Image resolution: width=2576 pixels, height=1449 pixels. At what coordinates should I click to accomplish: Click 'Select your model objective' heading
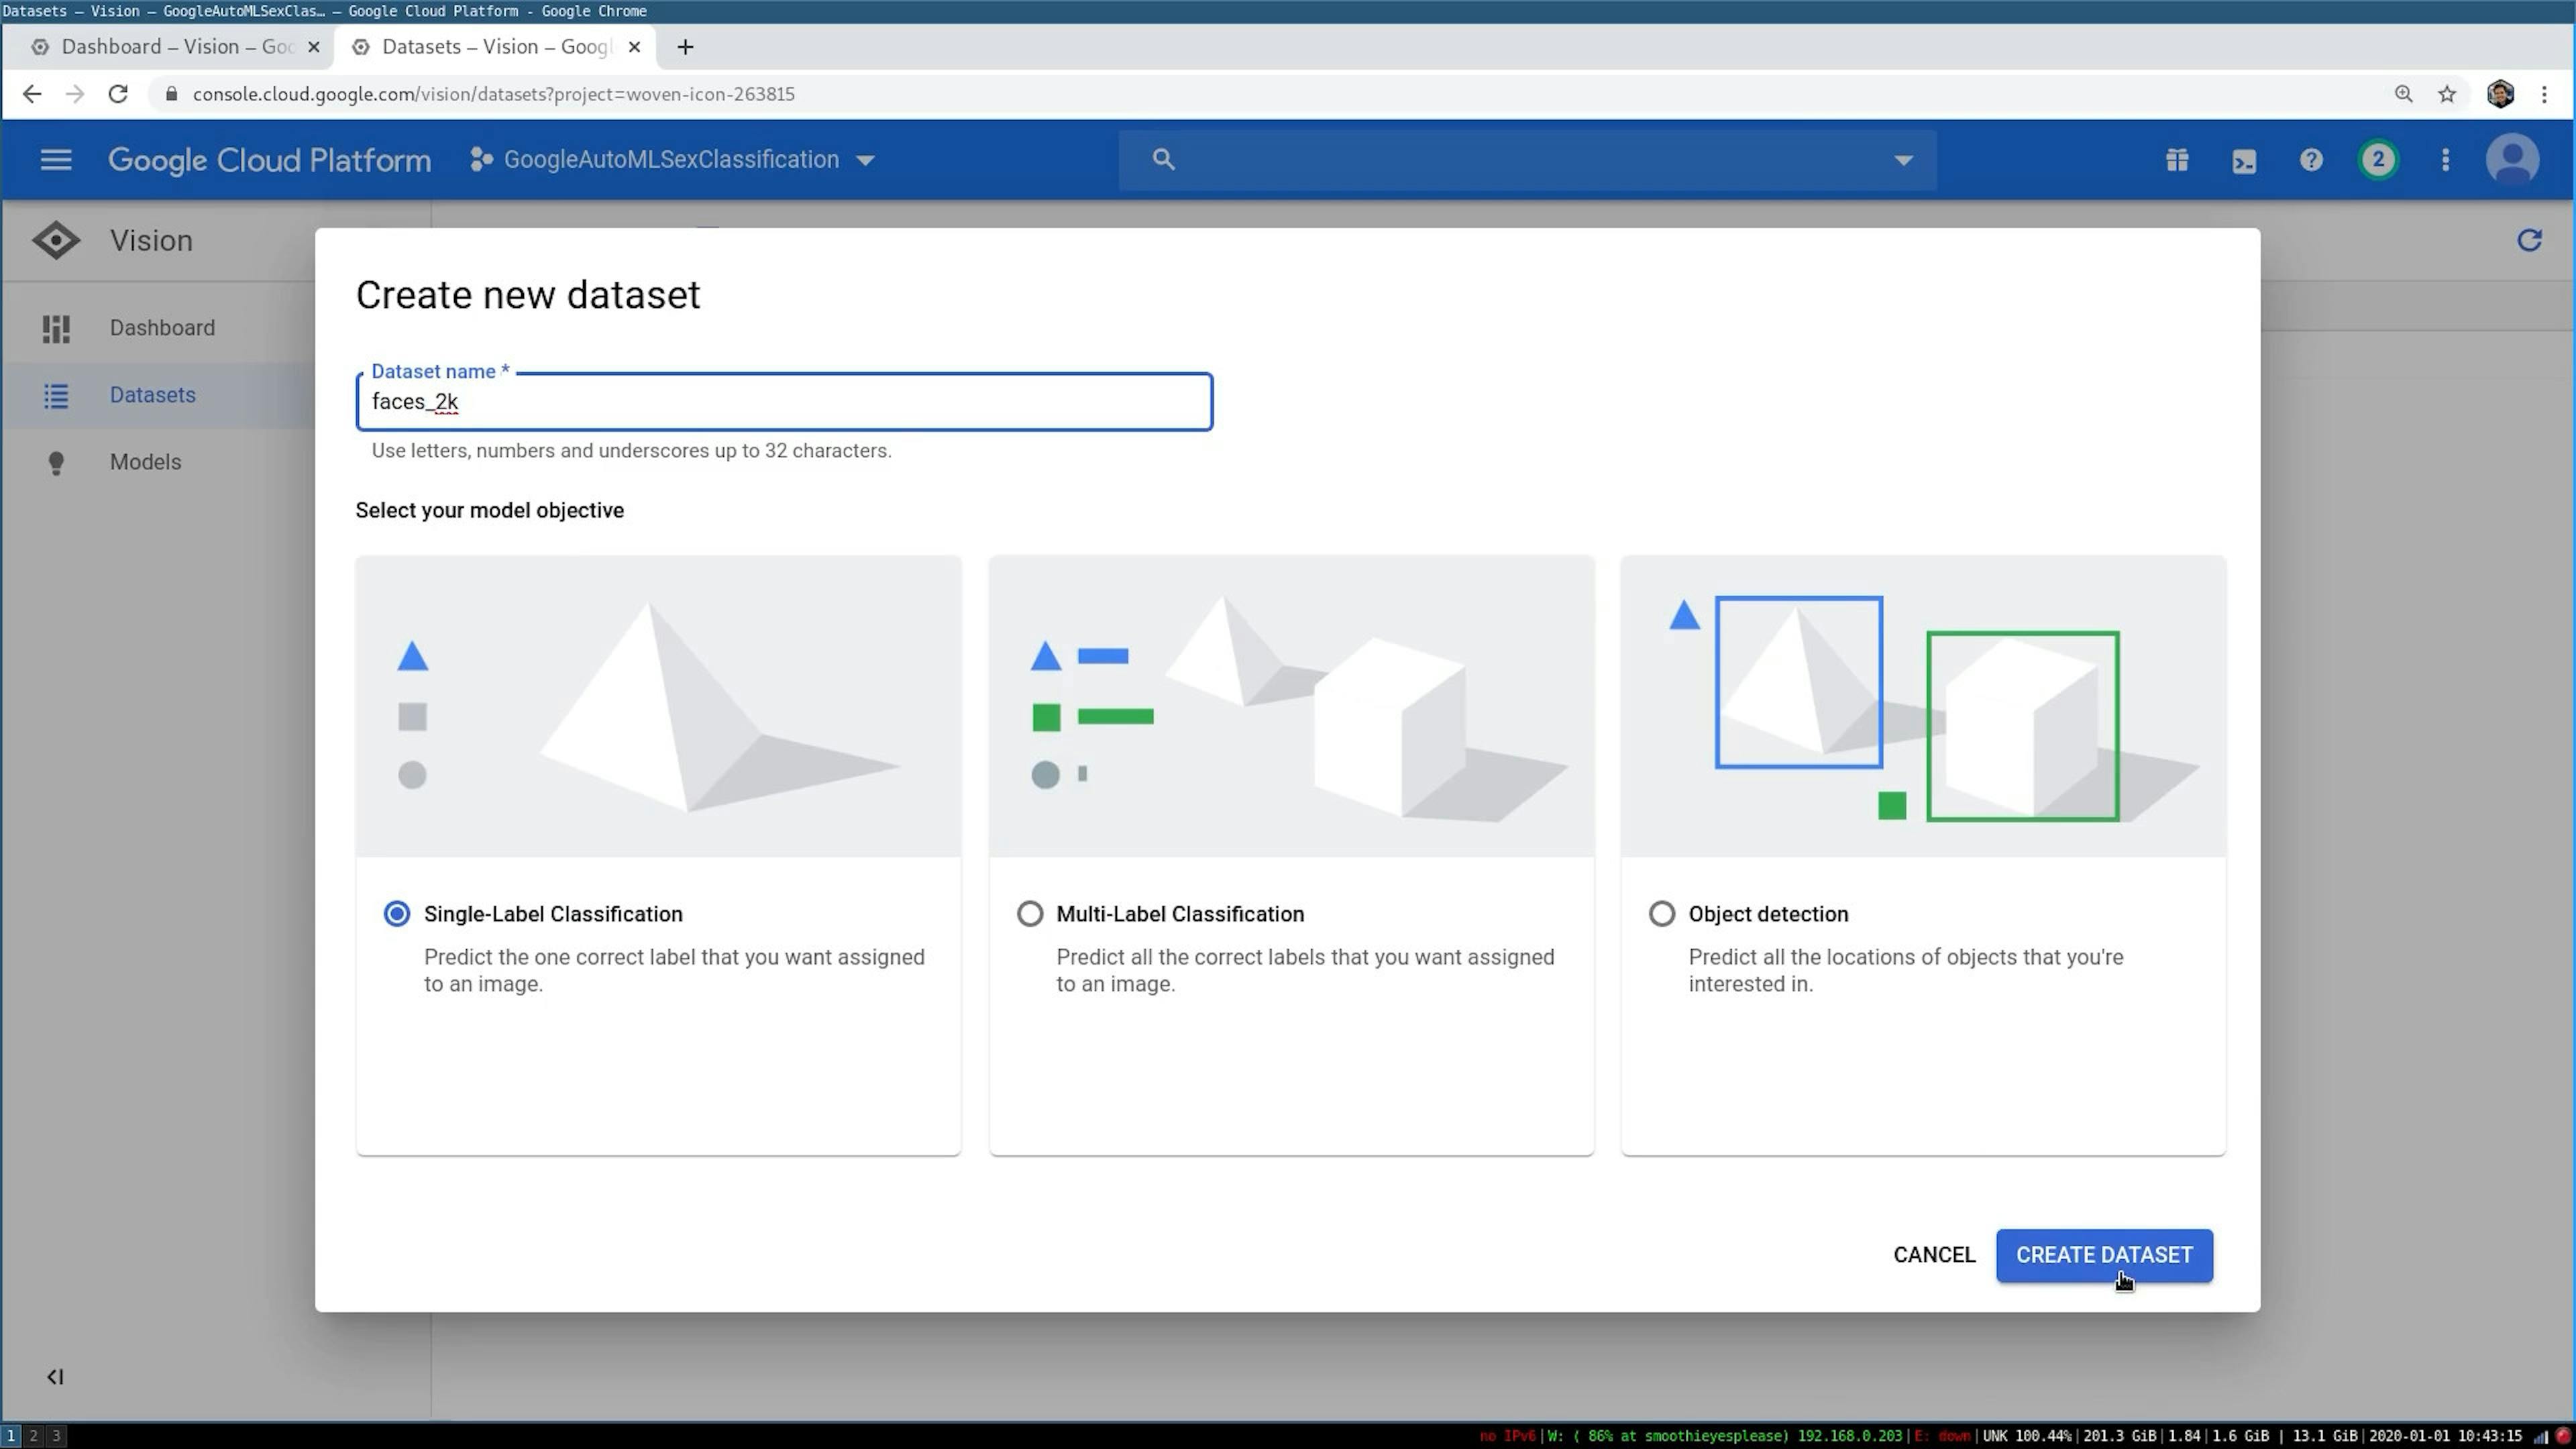coord(490,511)
